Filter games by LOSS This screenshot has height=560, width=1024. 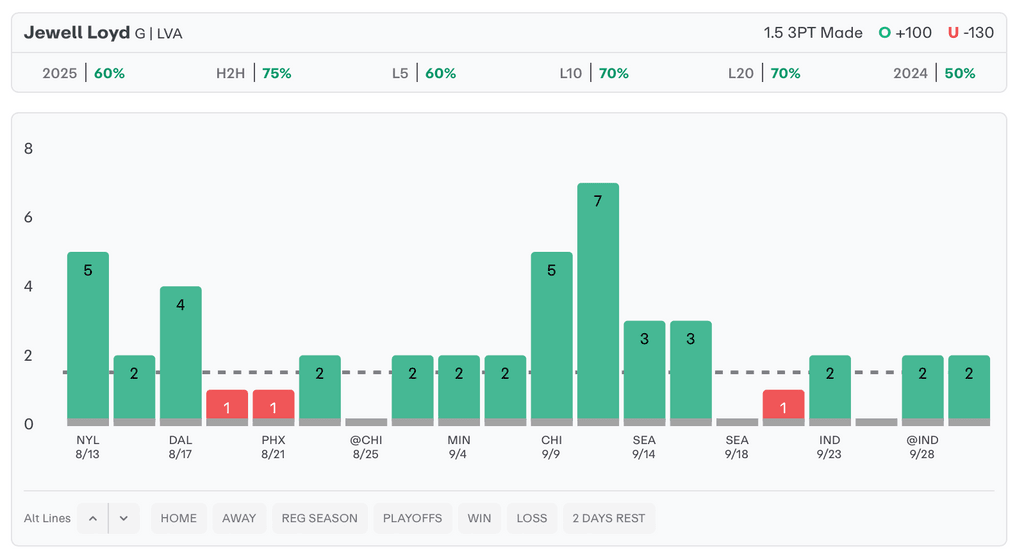(532, 518)
